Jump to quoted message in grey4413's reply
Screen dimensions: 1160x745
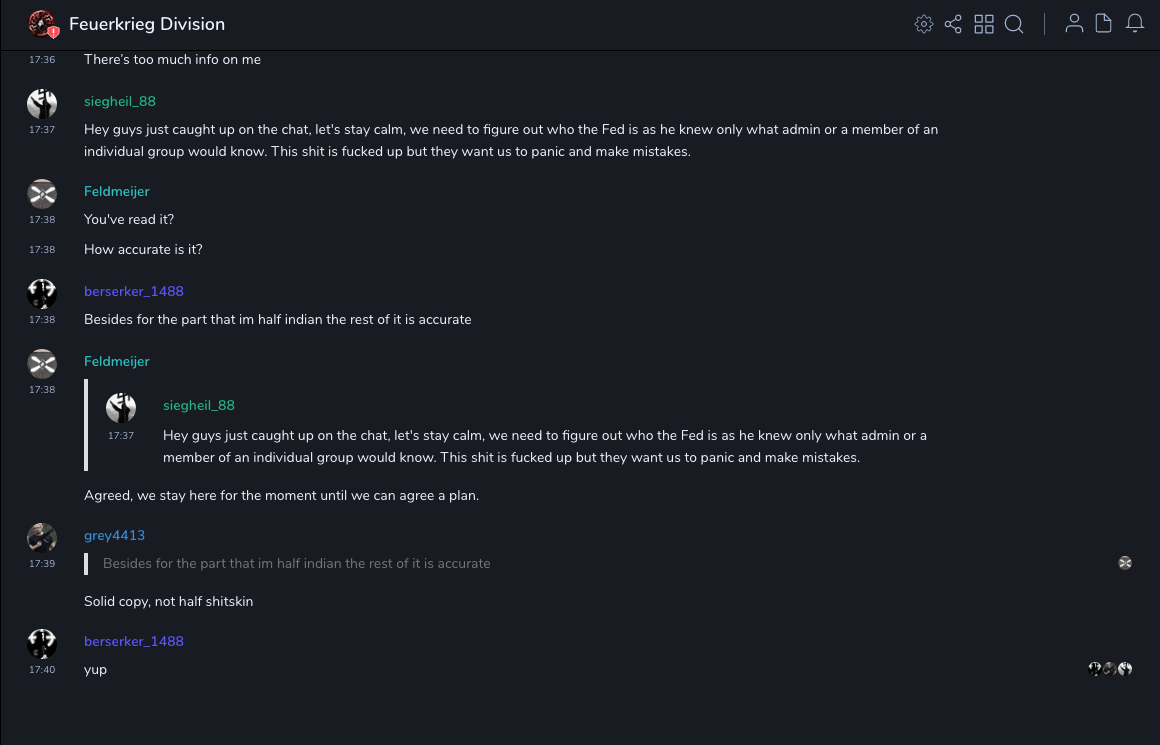(x=297, y=563)
